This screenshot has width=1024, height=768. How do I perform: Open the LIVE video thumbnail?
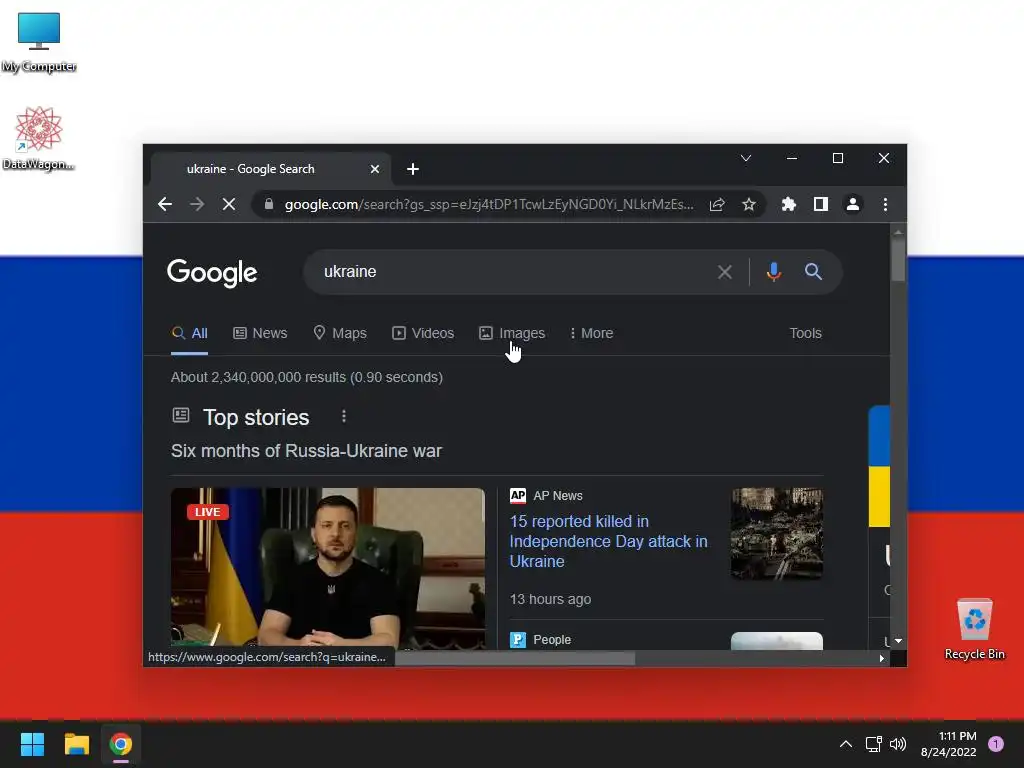click(x=328, y=568)
